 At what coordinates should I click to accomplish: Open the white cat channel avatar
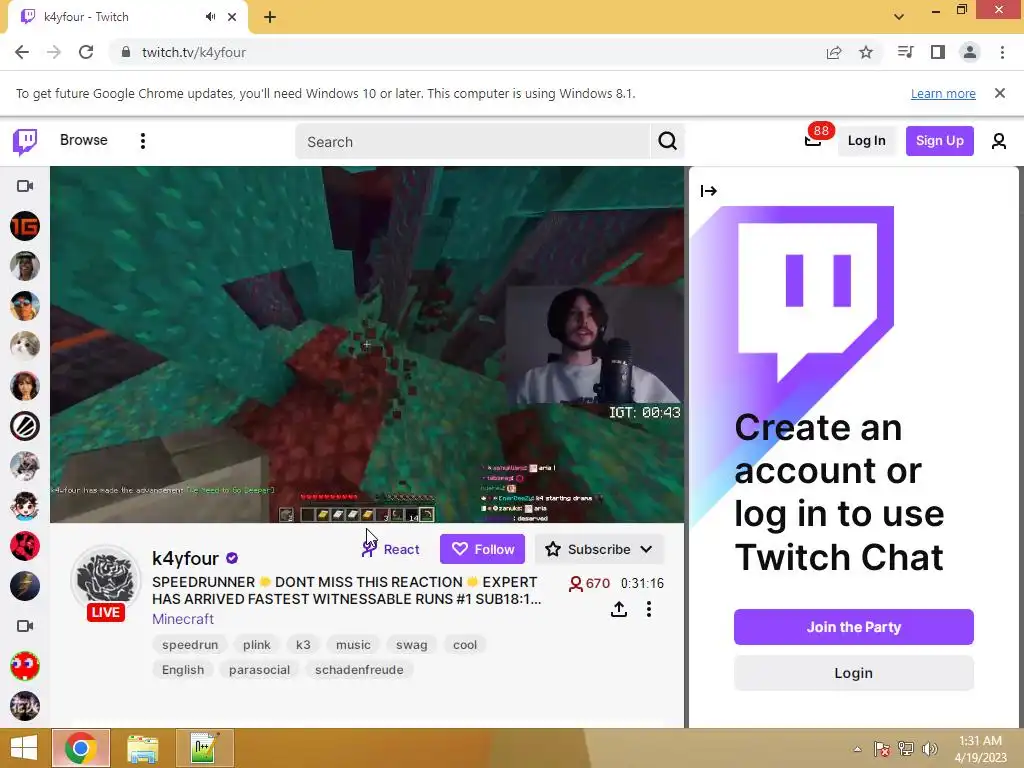coord(25,346)
